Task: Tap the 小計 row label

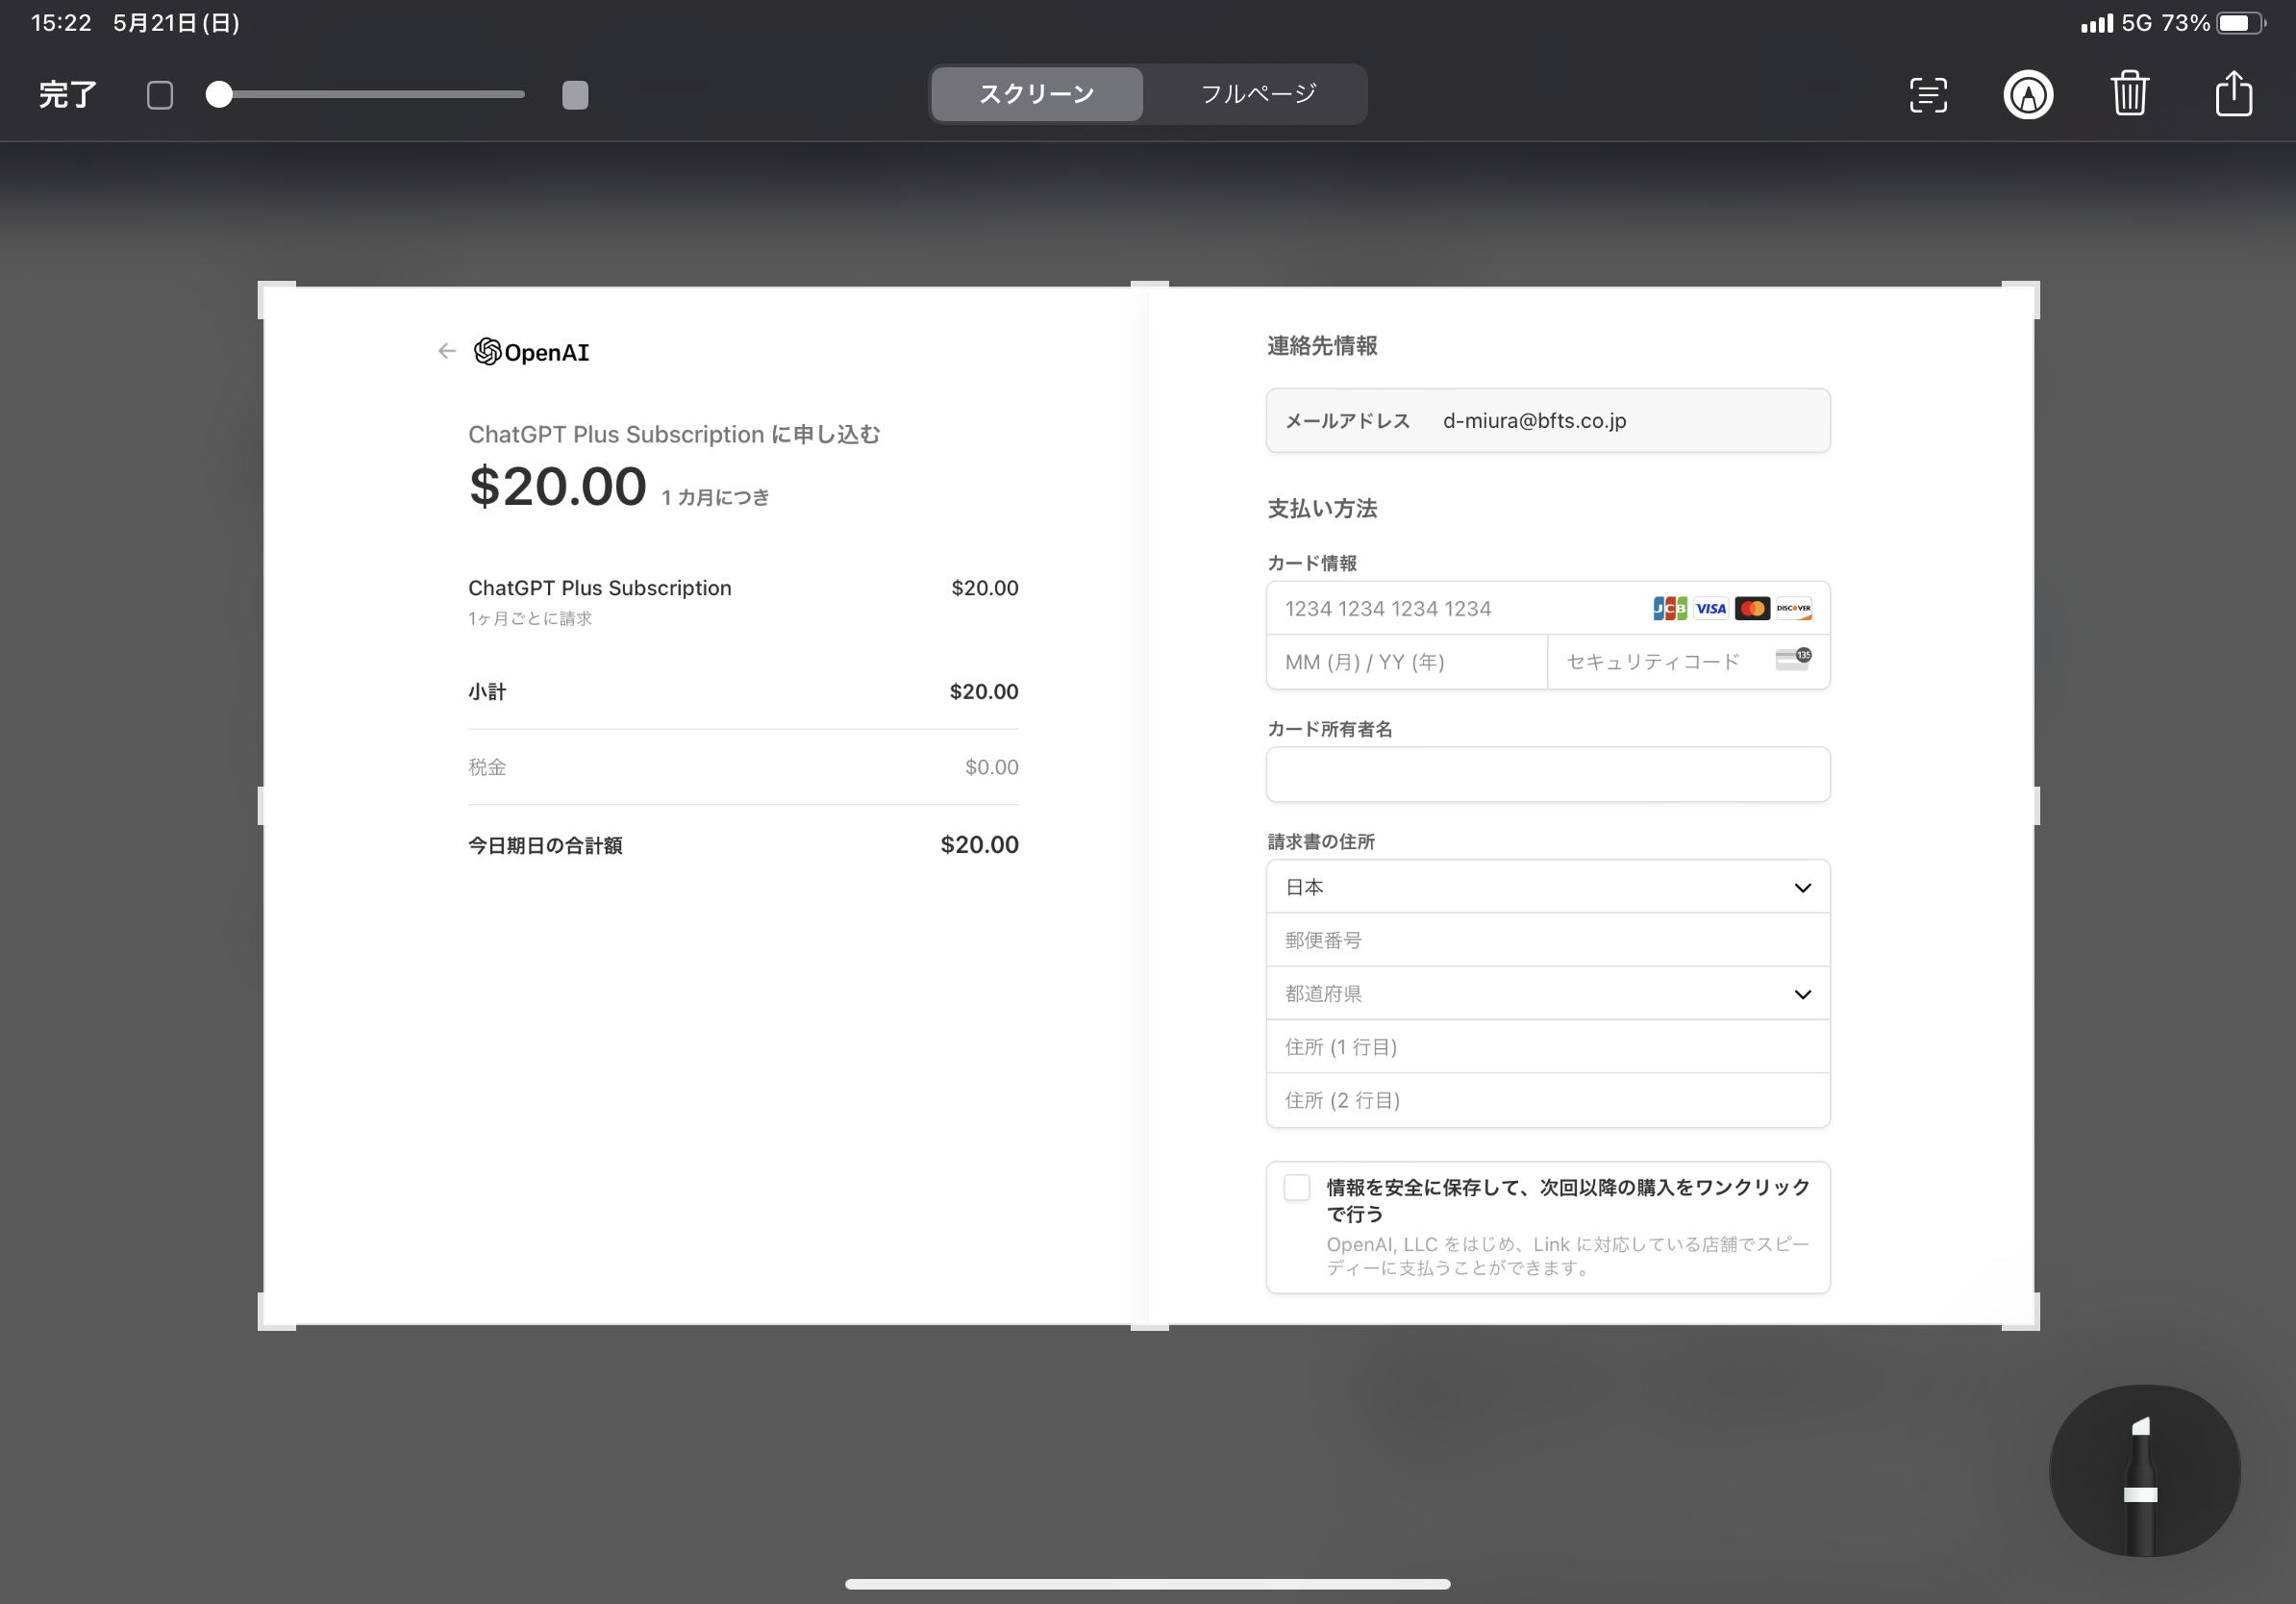Action: (487, 692)
